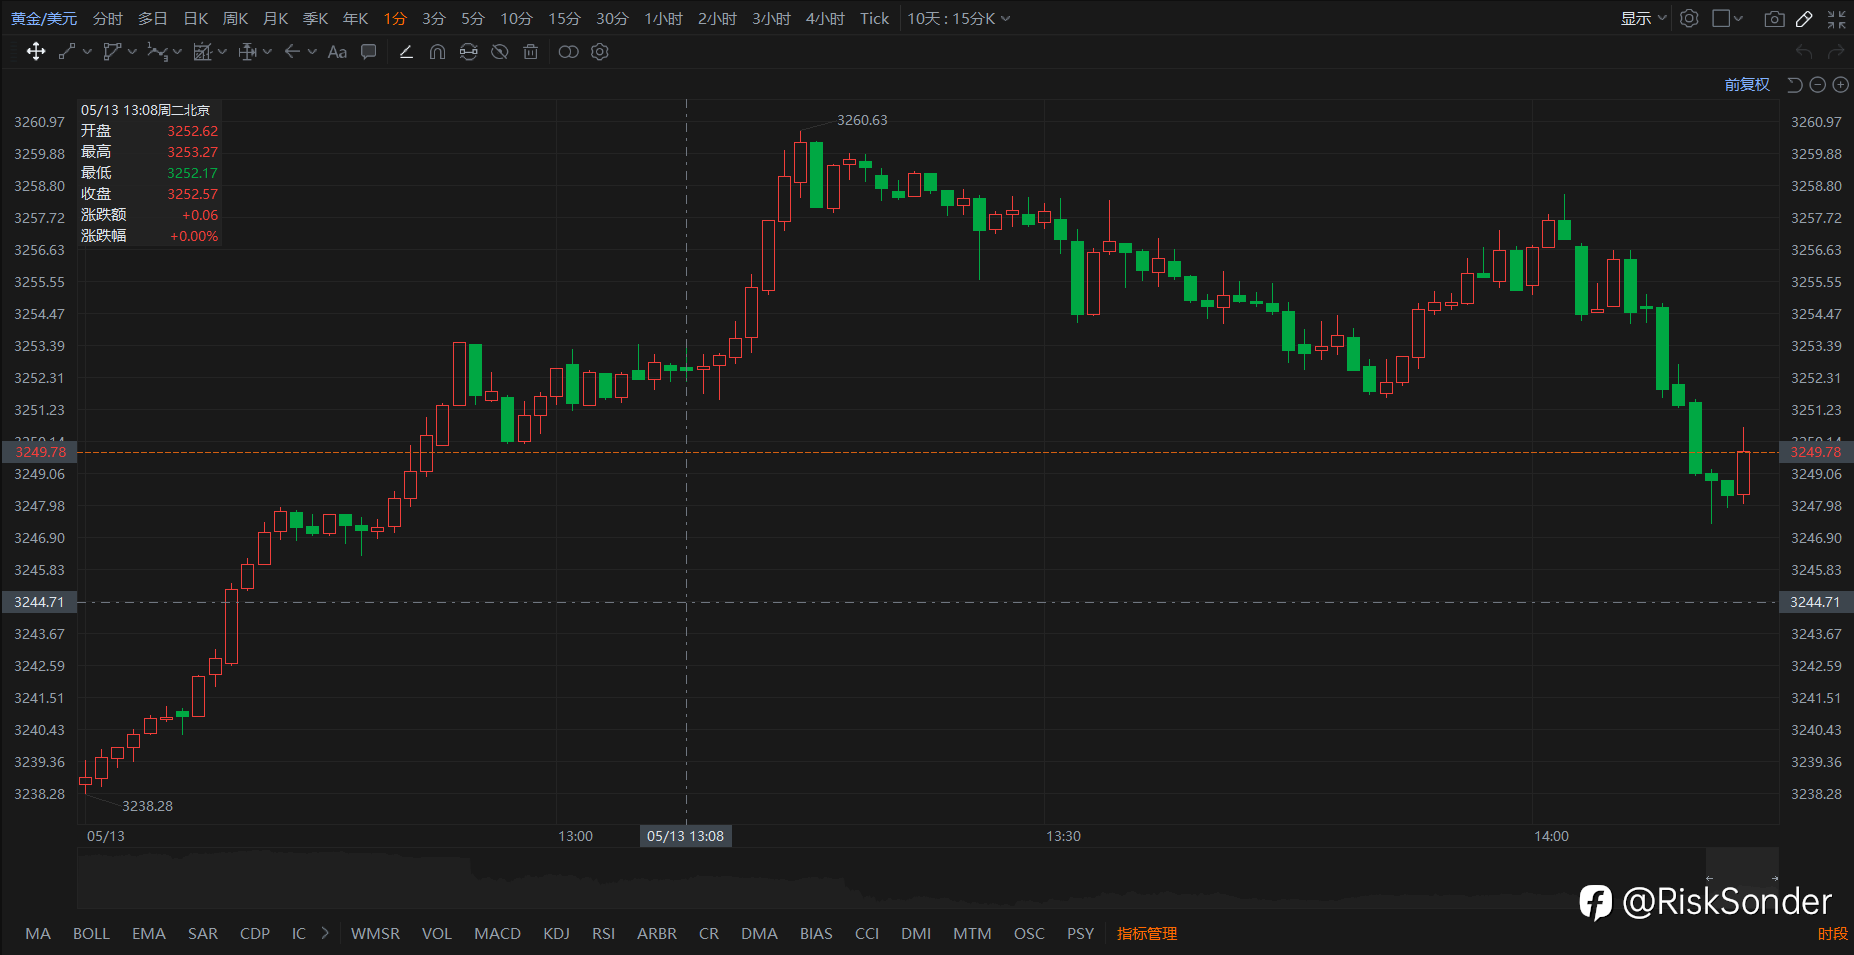Select the Aa text annotation tool
1854x955 pixels.
(x=337, y=52)
